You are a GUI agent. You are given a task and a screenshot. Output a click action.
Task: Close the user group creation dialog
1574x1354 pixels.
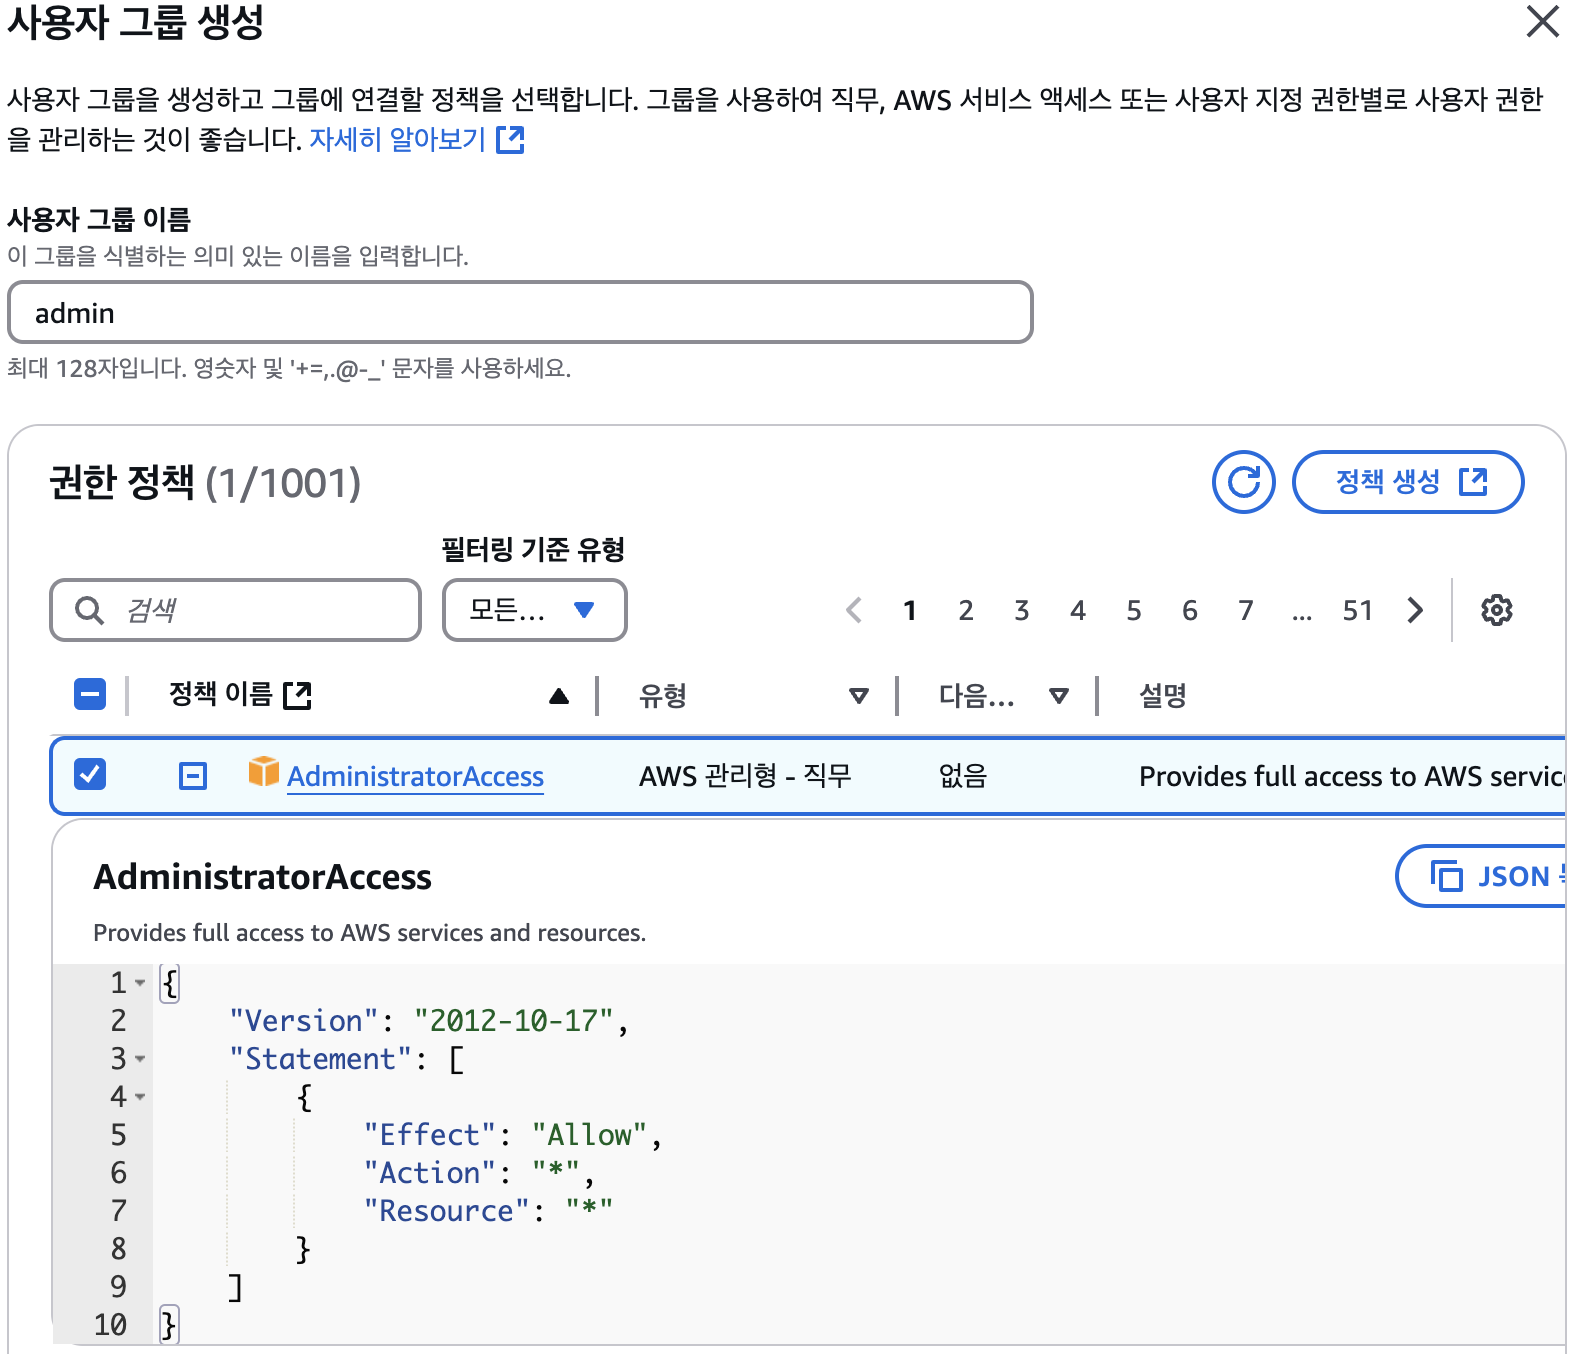[1542, 21]
